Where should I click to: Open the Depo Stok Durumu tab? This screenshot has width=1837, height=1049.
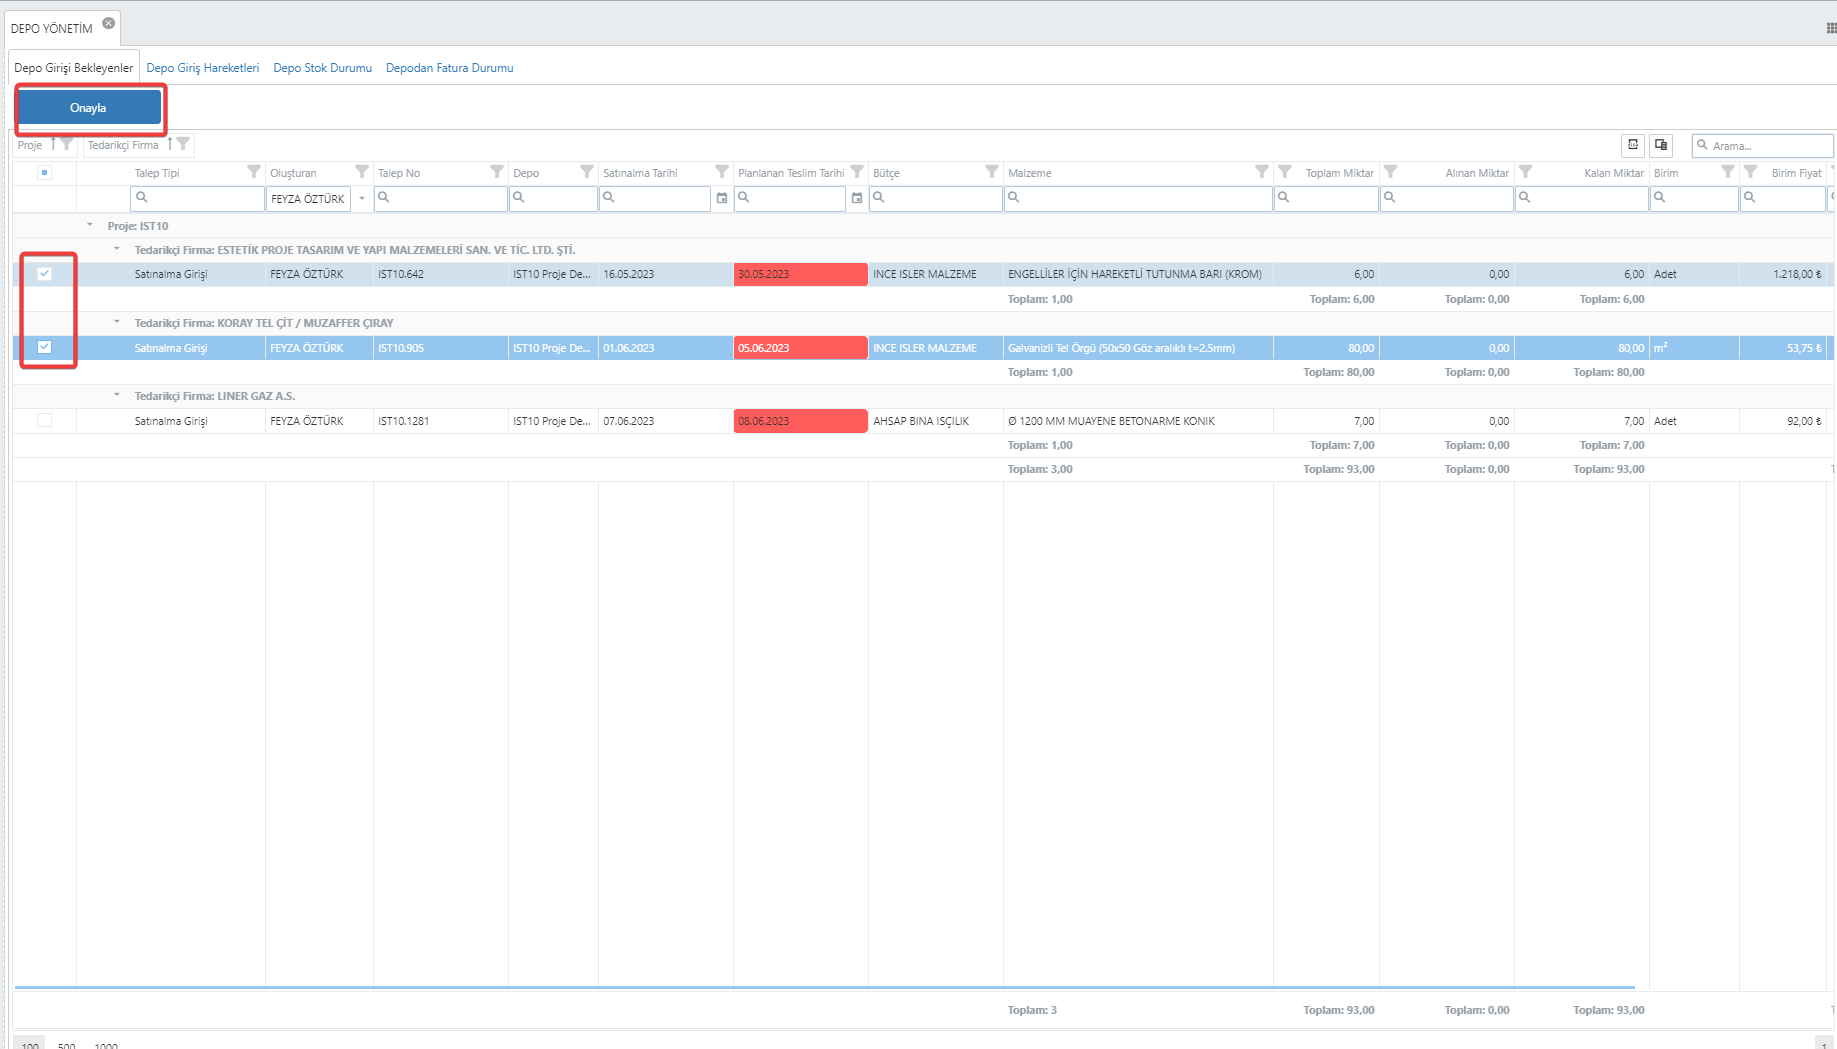click(x=322, y=68)
